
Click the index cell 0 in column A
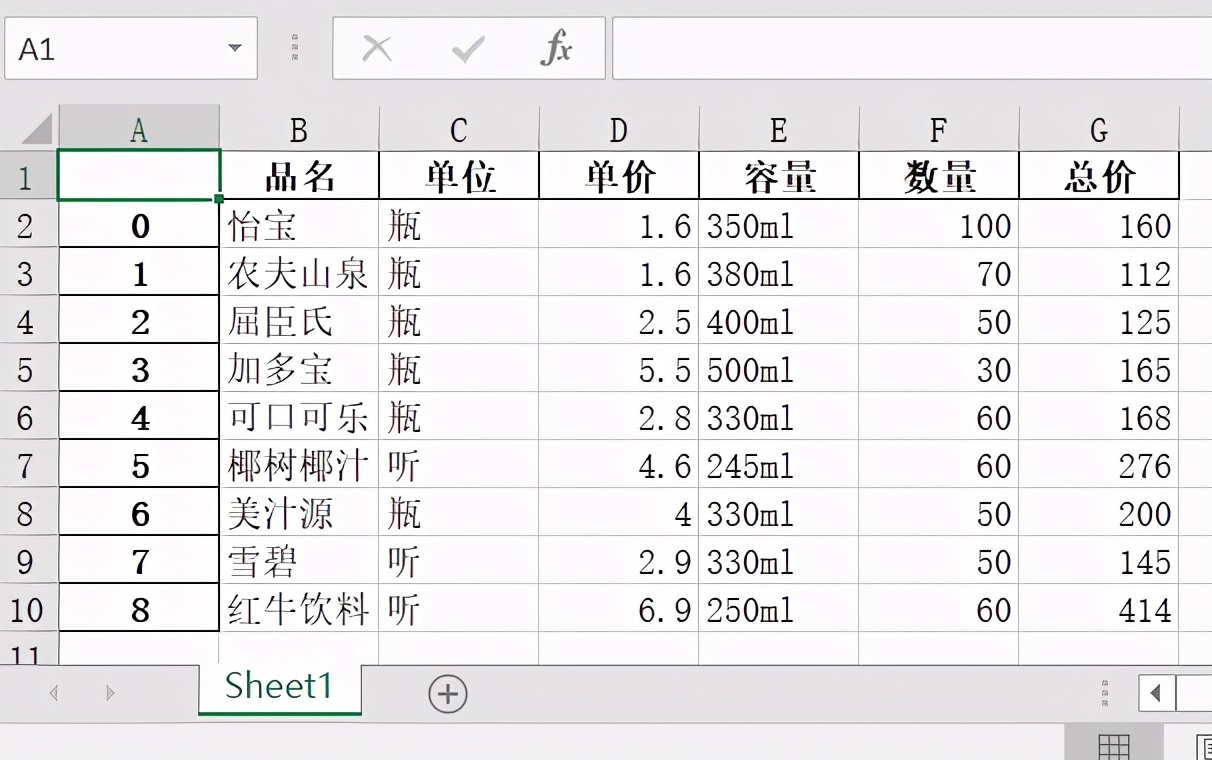(x=139, y=225)
